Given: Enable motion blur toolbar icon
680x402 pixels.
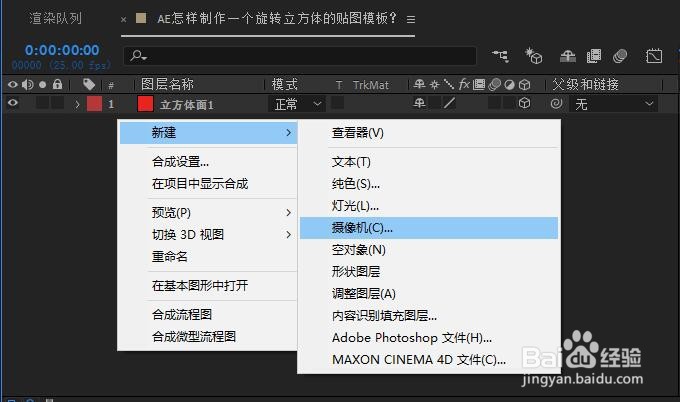Looking at the screenshot, I should [620, 56].
